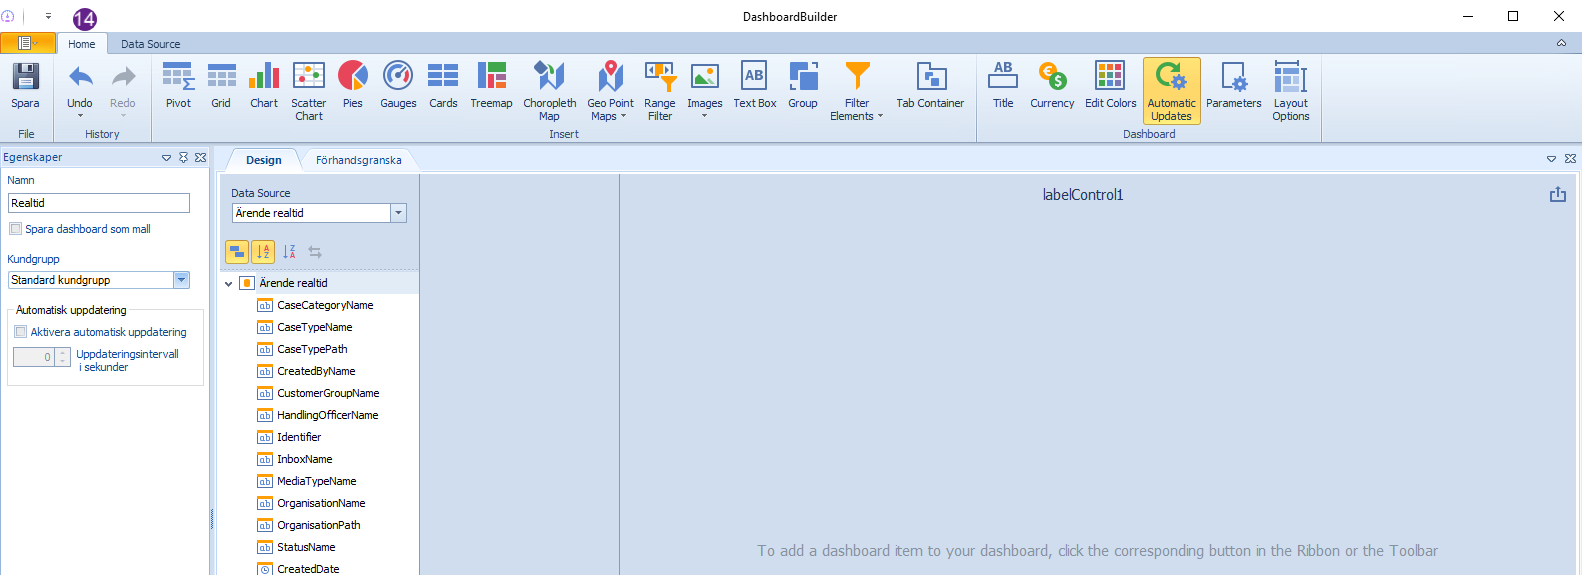
Task: Switch to the Home ribbon tab
Action: point(82,44)
